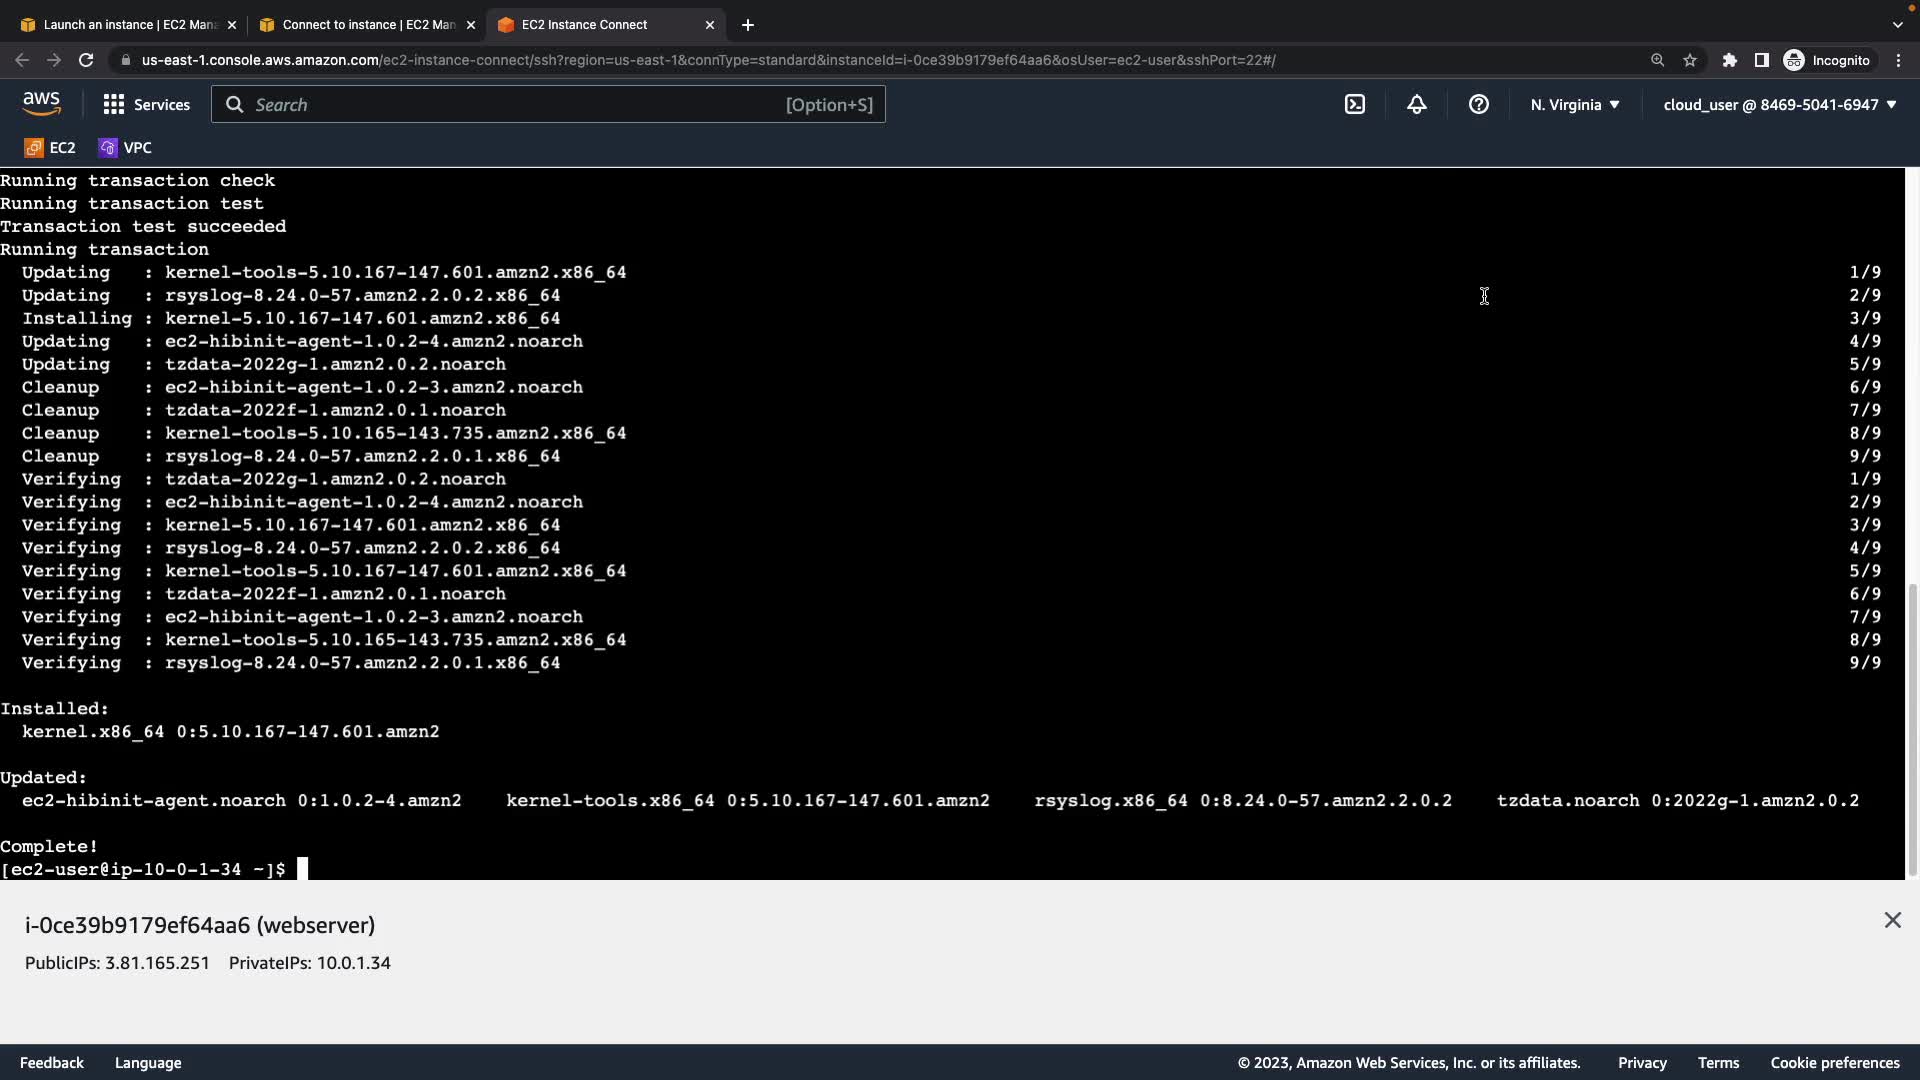This screenshot has width=1920, height=1080.
Task: Open the help question mark icon
Action: tap(1479, 104)
